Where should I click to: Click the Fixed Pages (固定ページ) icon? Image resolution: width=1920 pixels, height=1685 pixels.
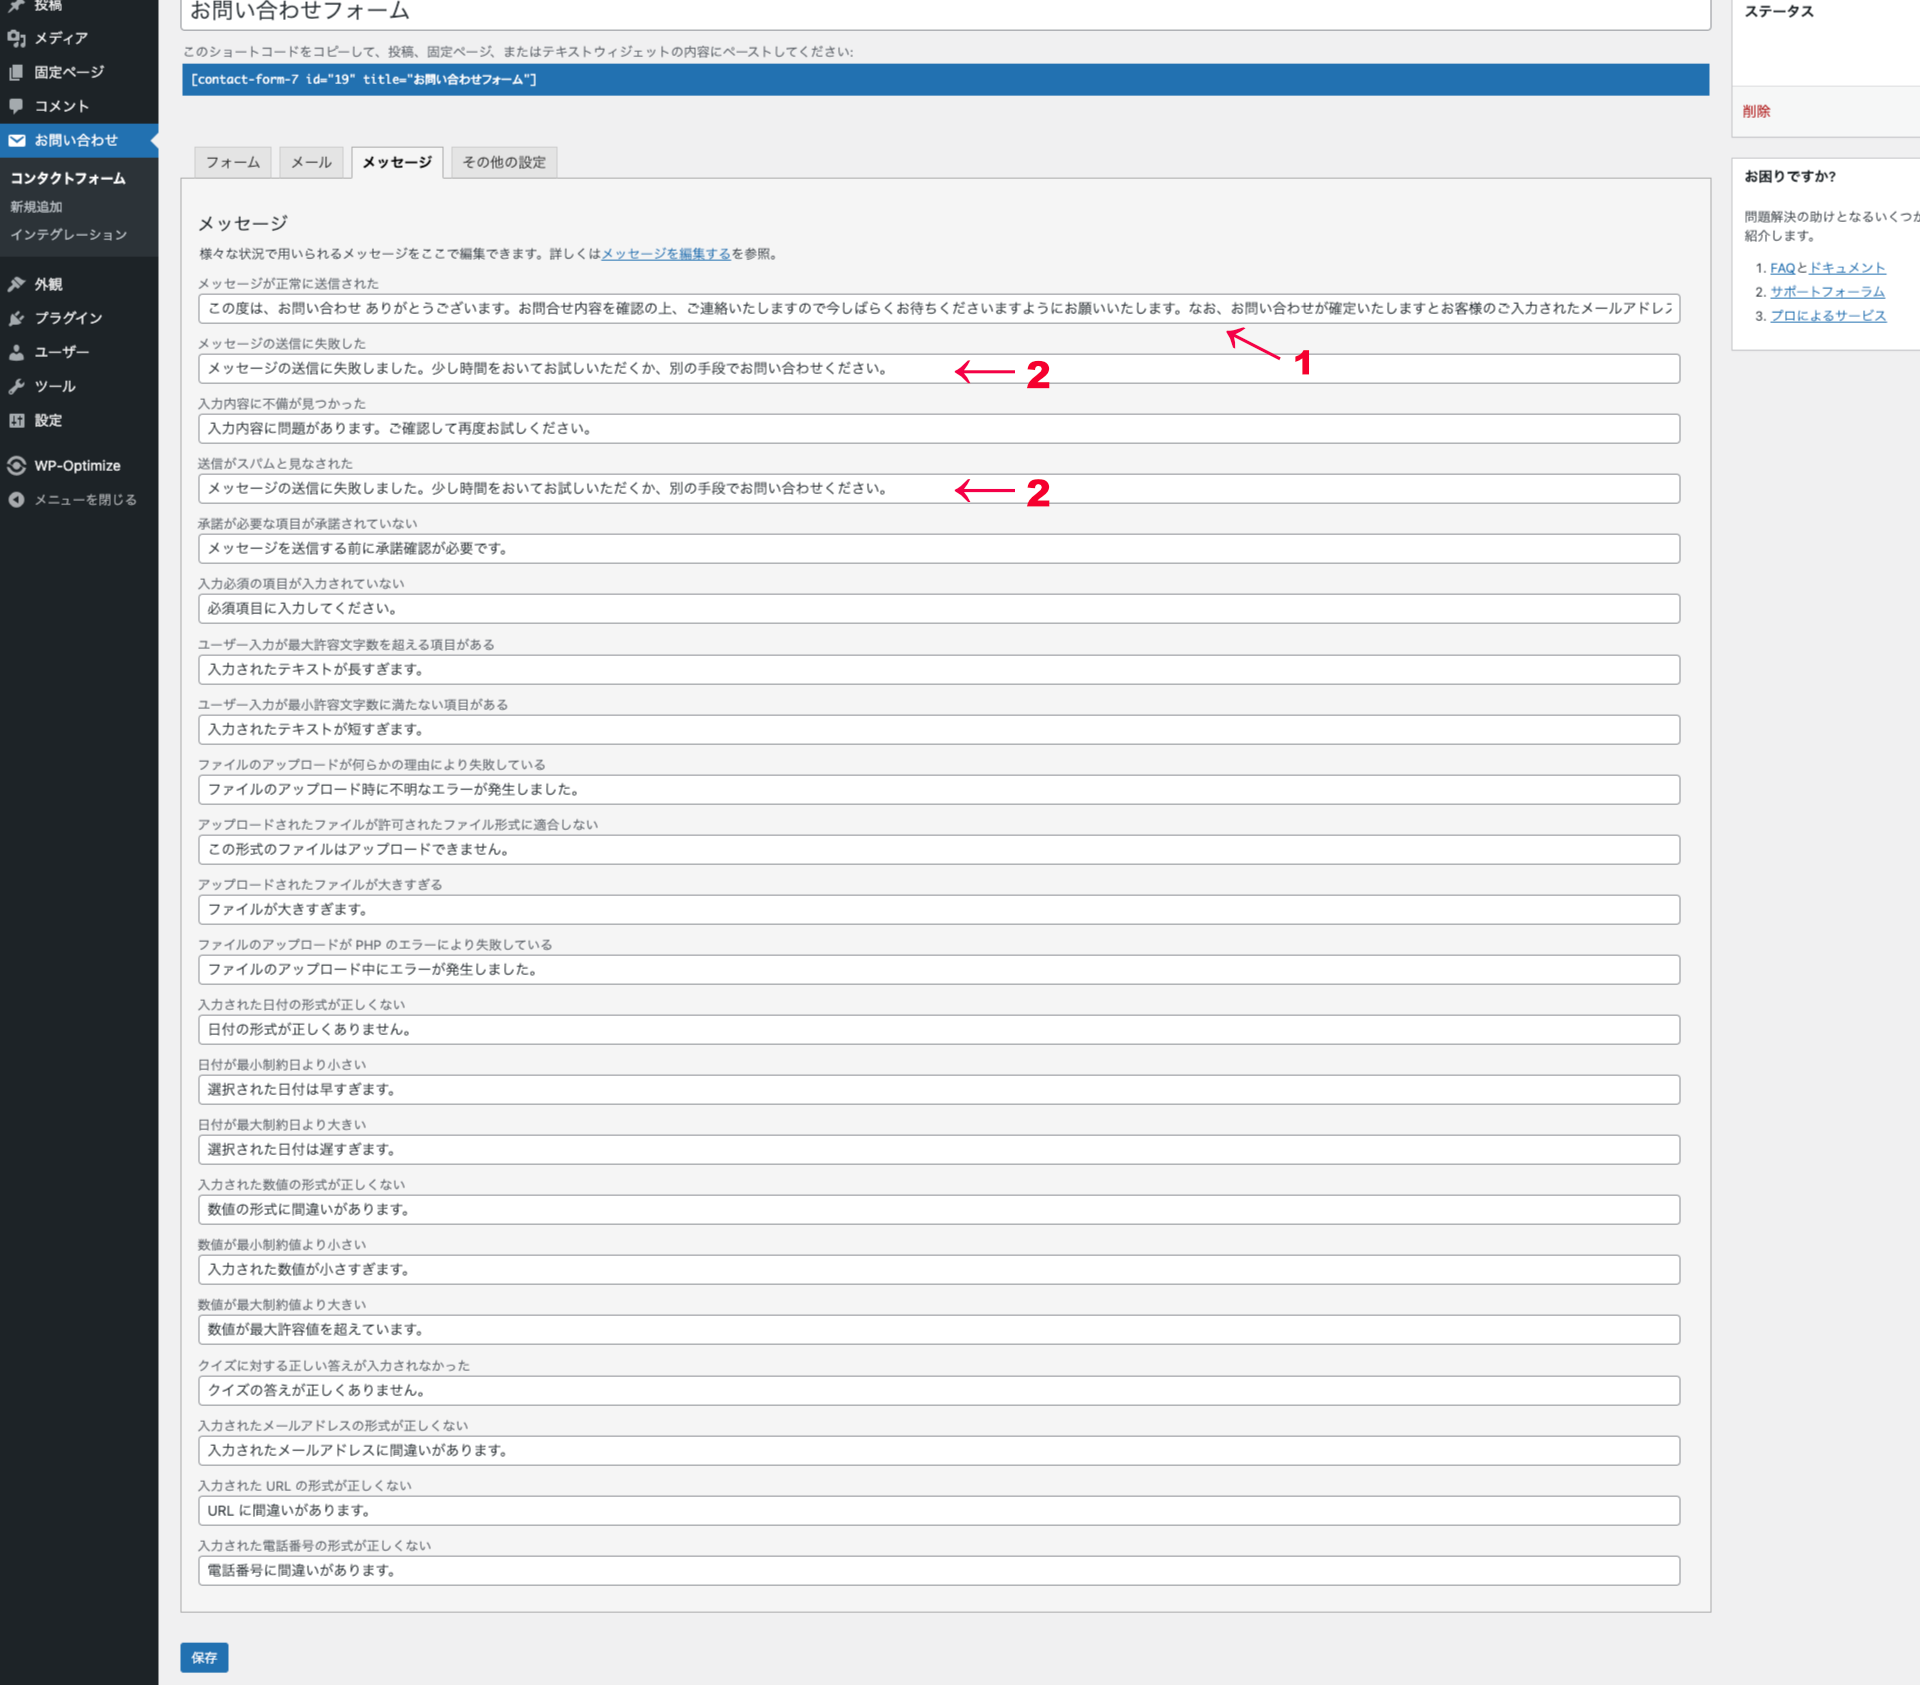pyautogui.click(x=16, y=72)
